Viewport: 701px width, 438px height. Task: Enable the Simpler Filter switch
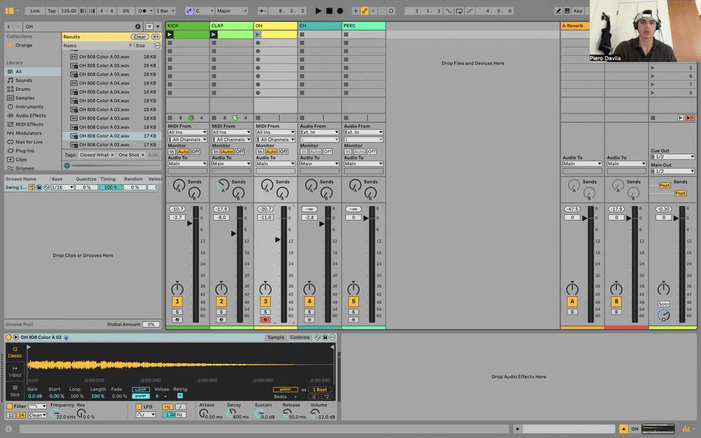pos(9,407)
